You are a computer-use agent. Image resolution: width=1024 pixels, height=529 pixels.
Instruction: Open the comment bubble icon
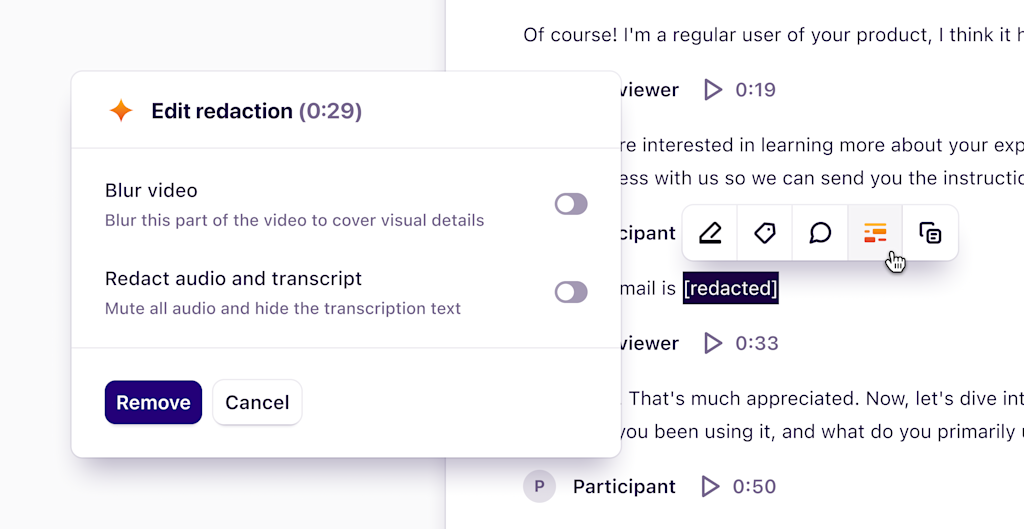[820, 233]
